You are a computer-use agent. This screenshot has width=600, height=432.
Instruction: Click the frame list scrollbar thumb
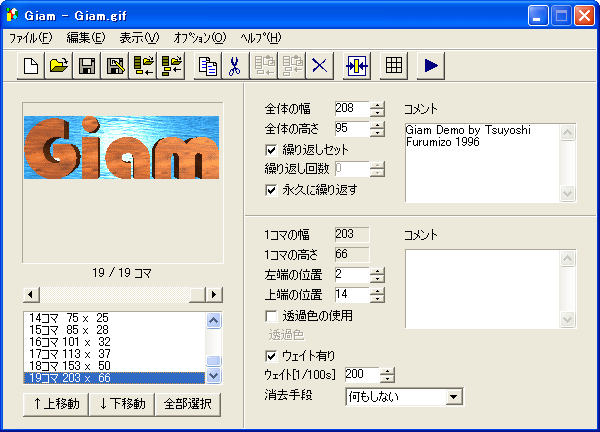pos(214,361)
